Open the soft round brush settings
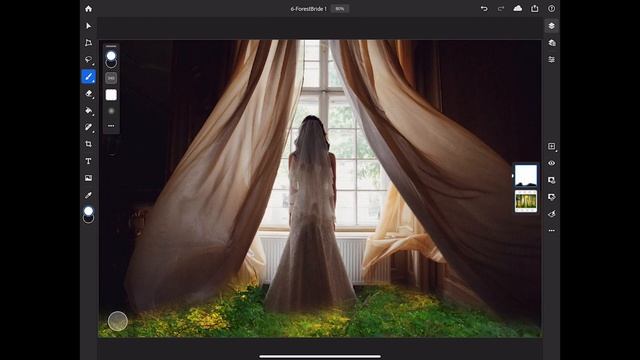The width and height of the screenshot is (640, 360). (x=111, y=111)
